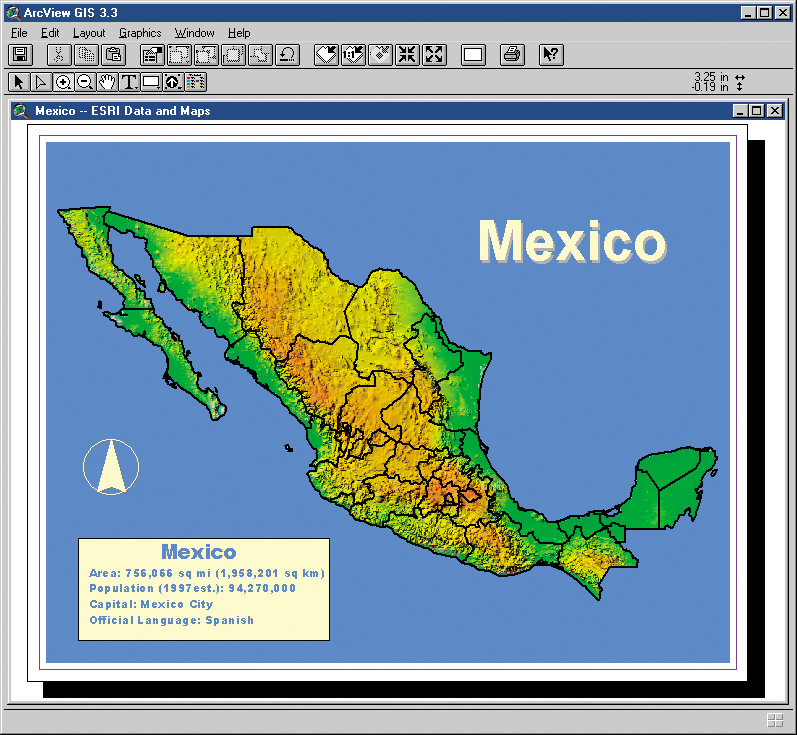
Task: Select the Pan hand tool
Action: (x=107, y=82)
